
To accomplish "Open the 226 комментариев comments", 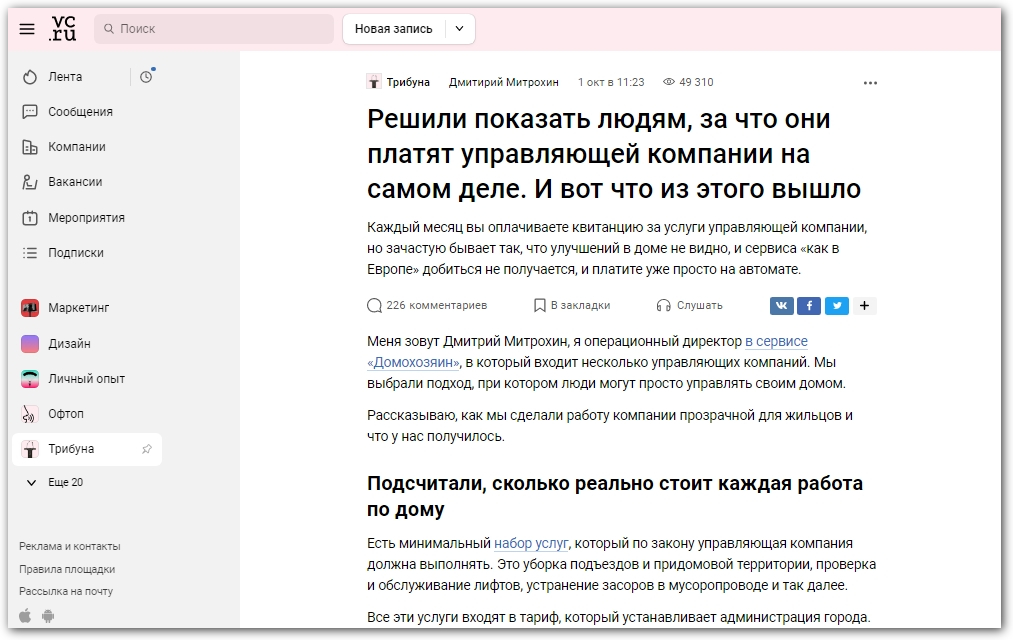I will click(x=427, y=305).
